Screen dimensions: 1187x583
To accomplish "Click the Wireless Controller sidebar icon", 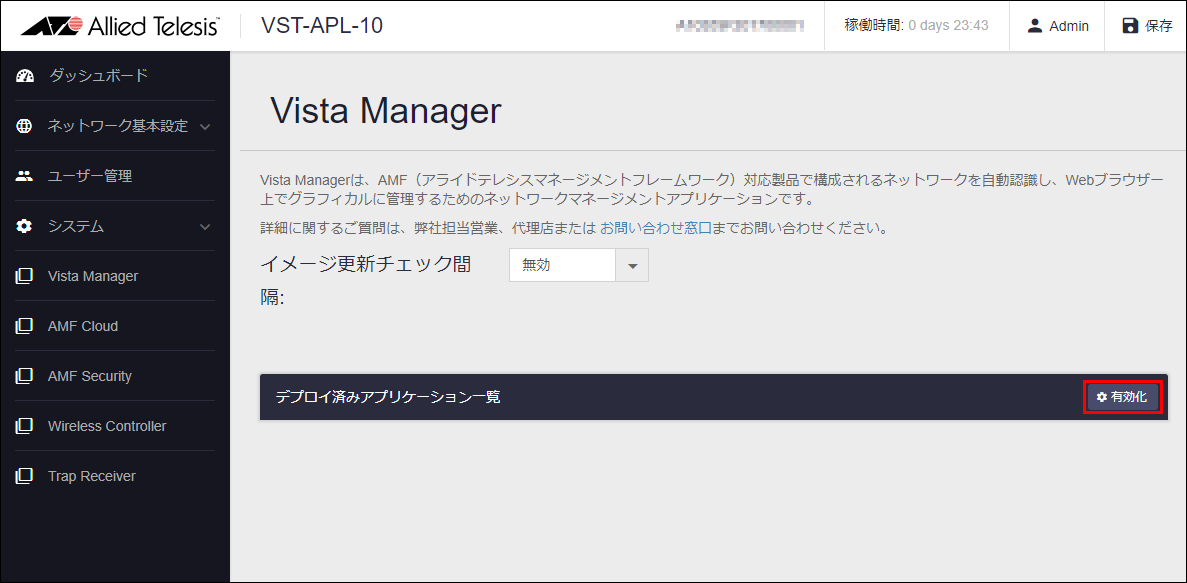I will (x=24, y=426).
